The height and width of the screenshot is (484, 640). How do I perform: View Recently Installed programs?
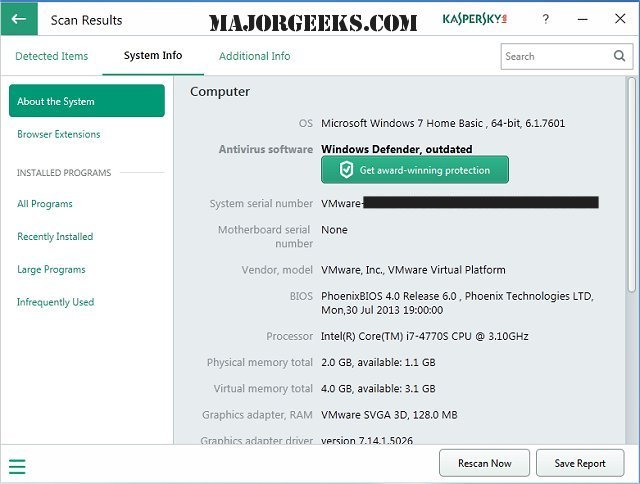point(55,236)
